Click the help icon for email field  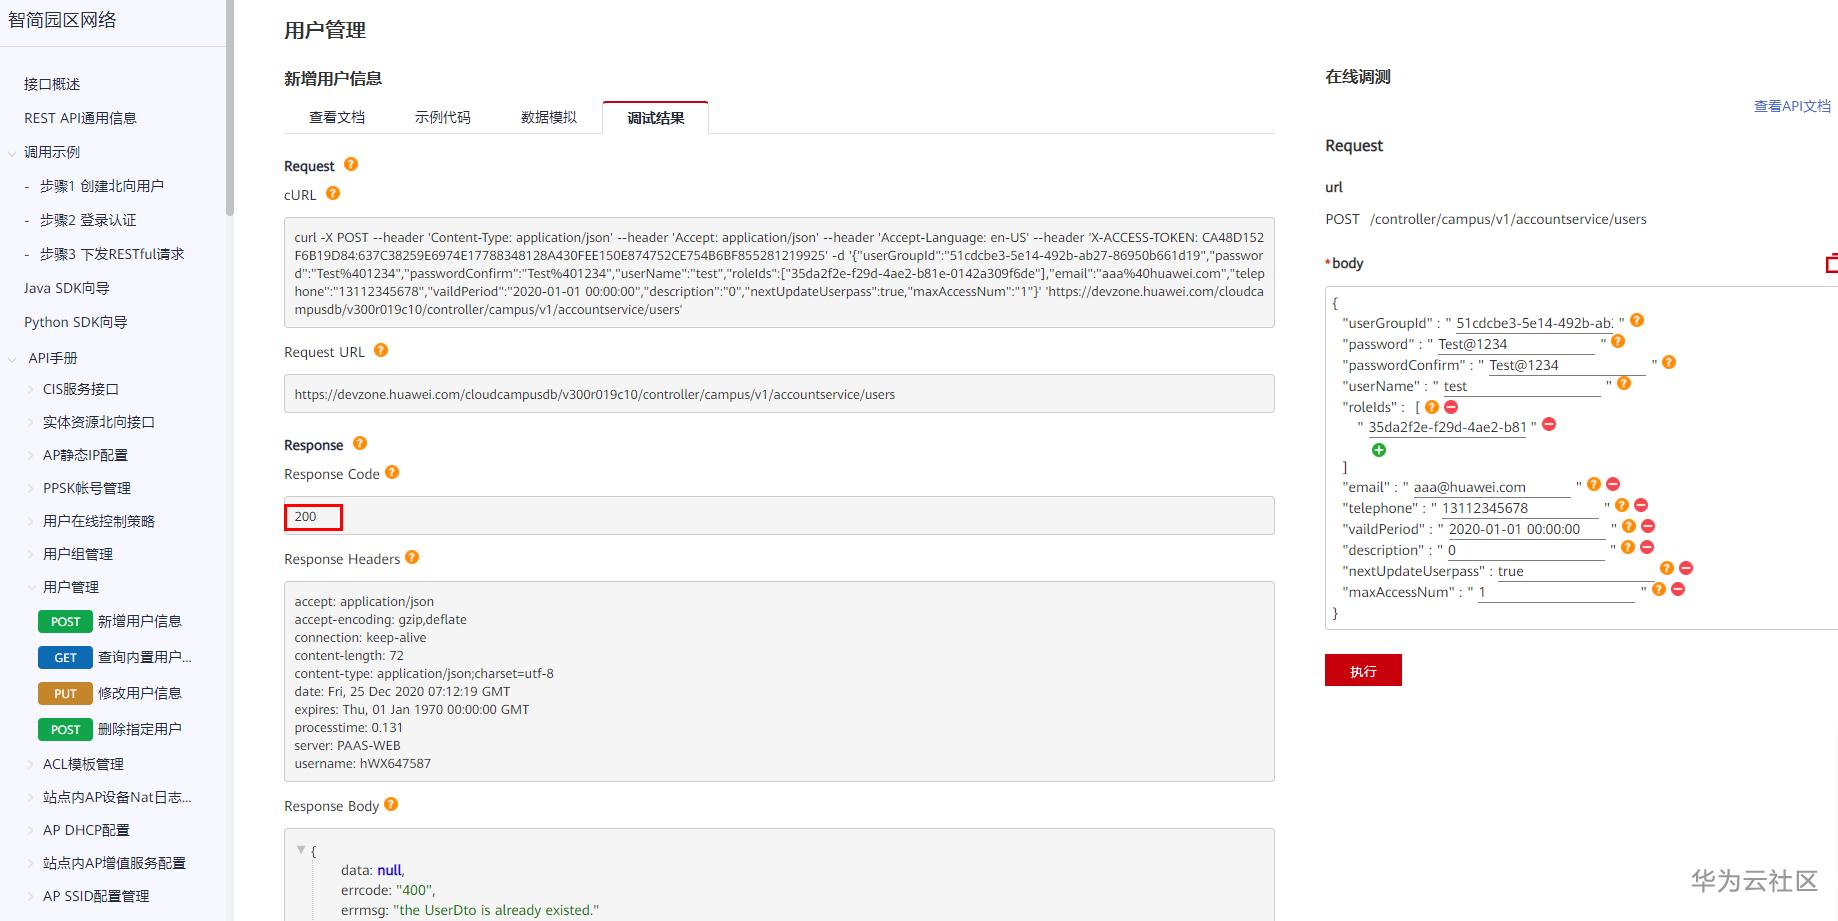click(1594, 484)
